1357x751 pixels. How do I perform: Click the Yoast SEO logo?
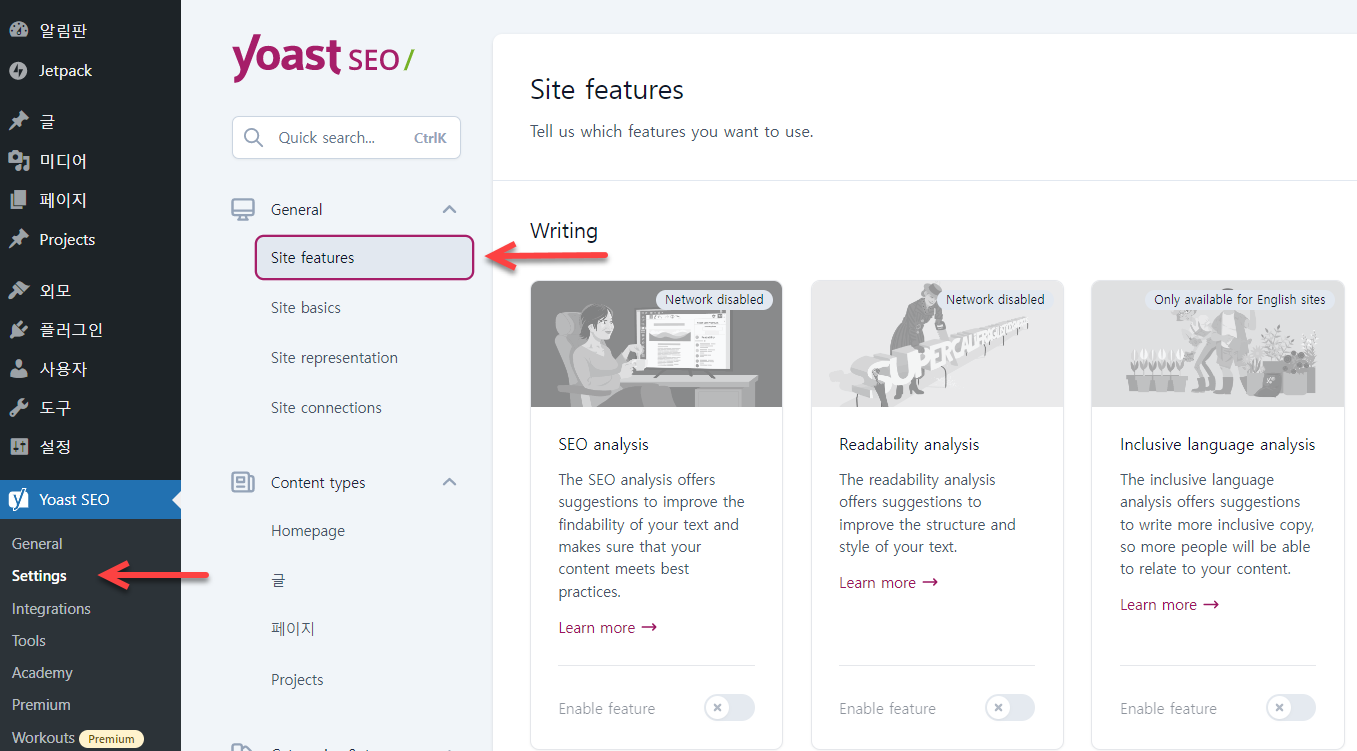click(x=323, y=58)
